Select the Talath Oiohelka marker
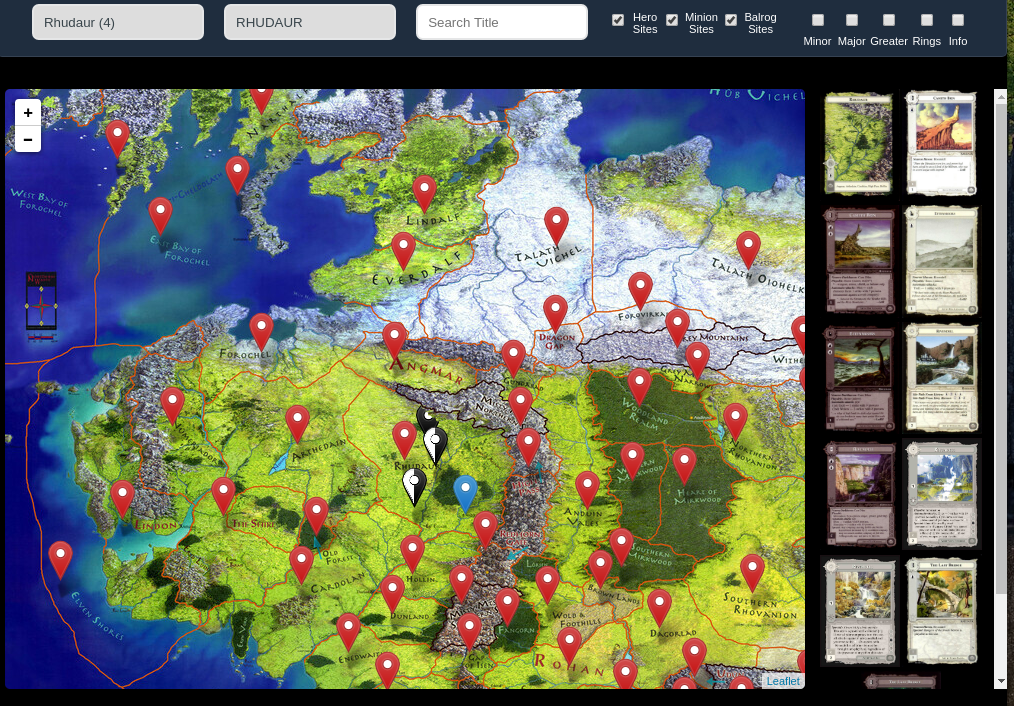 point(748,248)
